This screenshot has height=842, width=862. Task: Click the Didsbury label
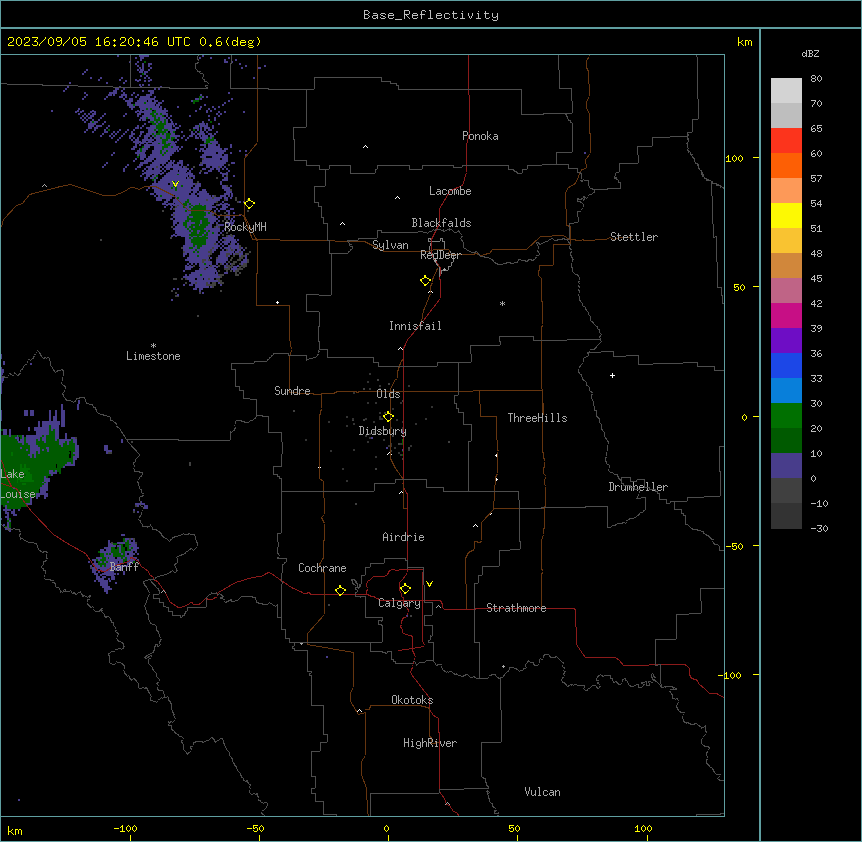point(383,431)
